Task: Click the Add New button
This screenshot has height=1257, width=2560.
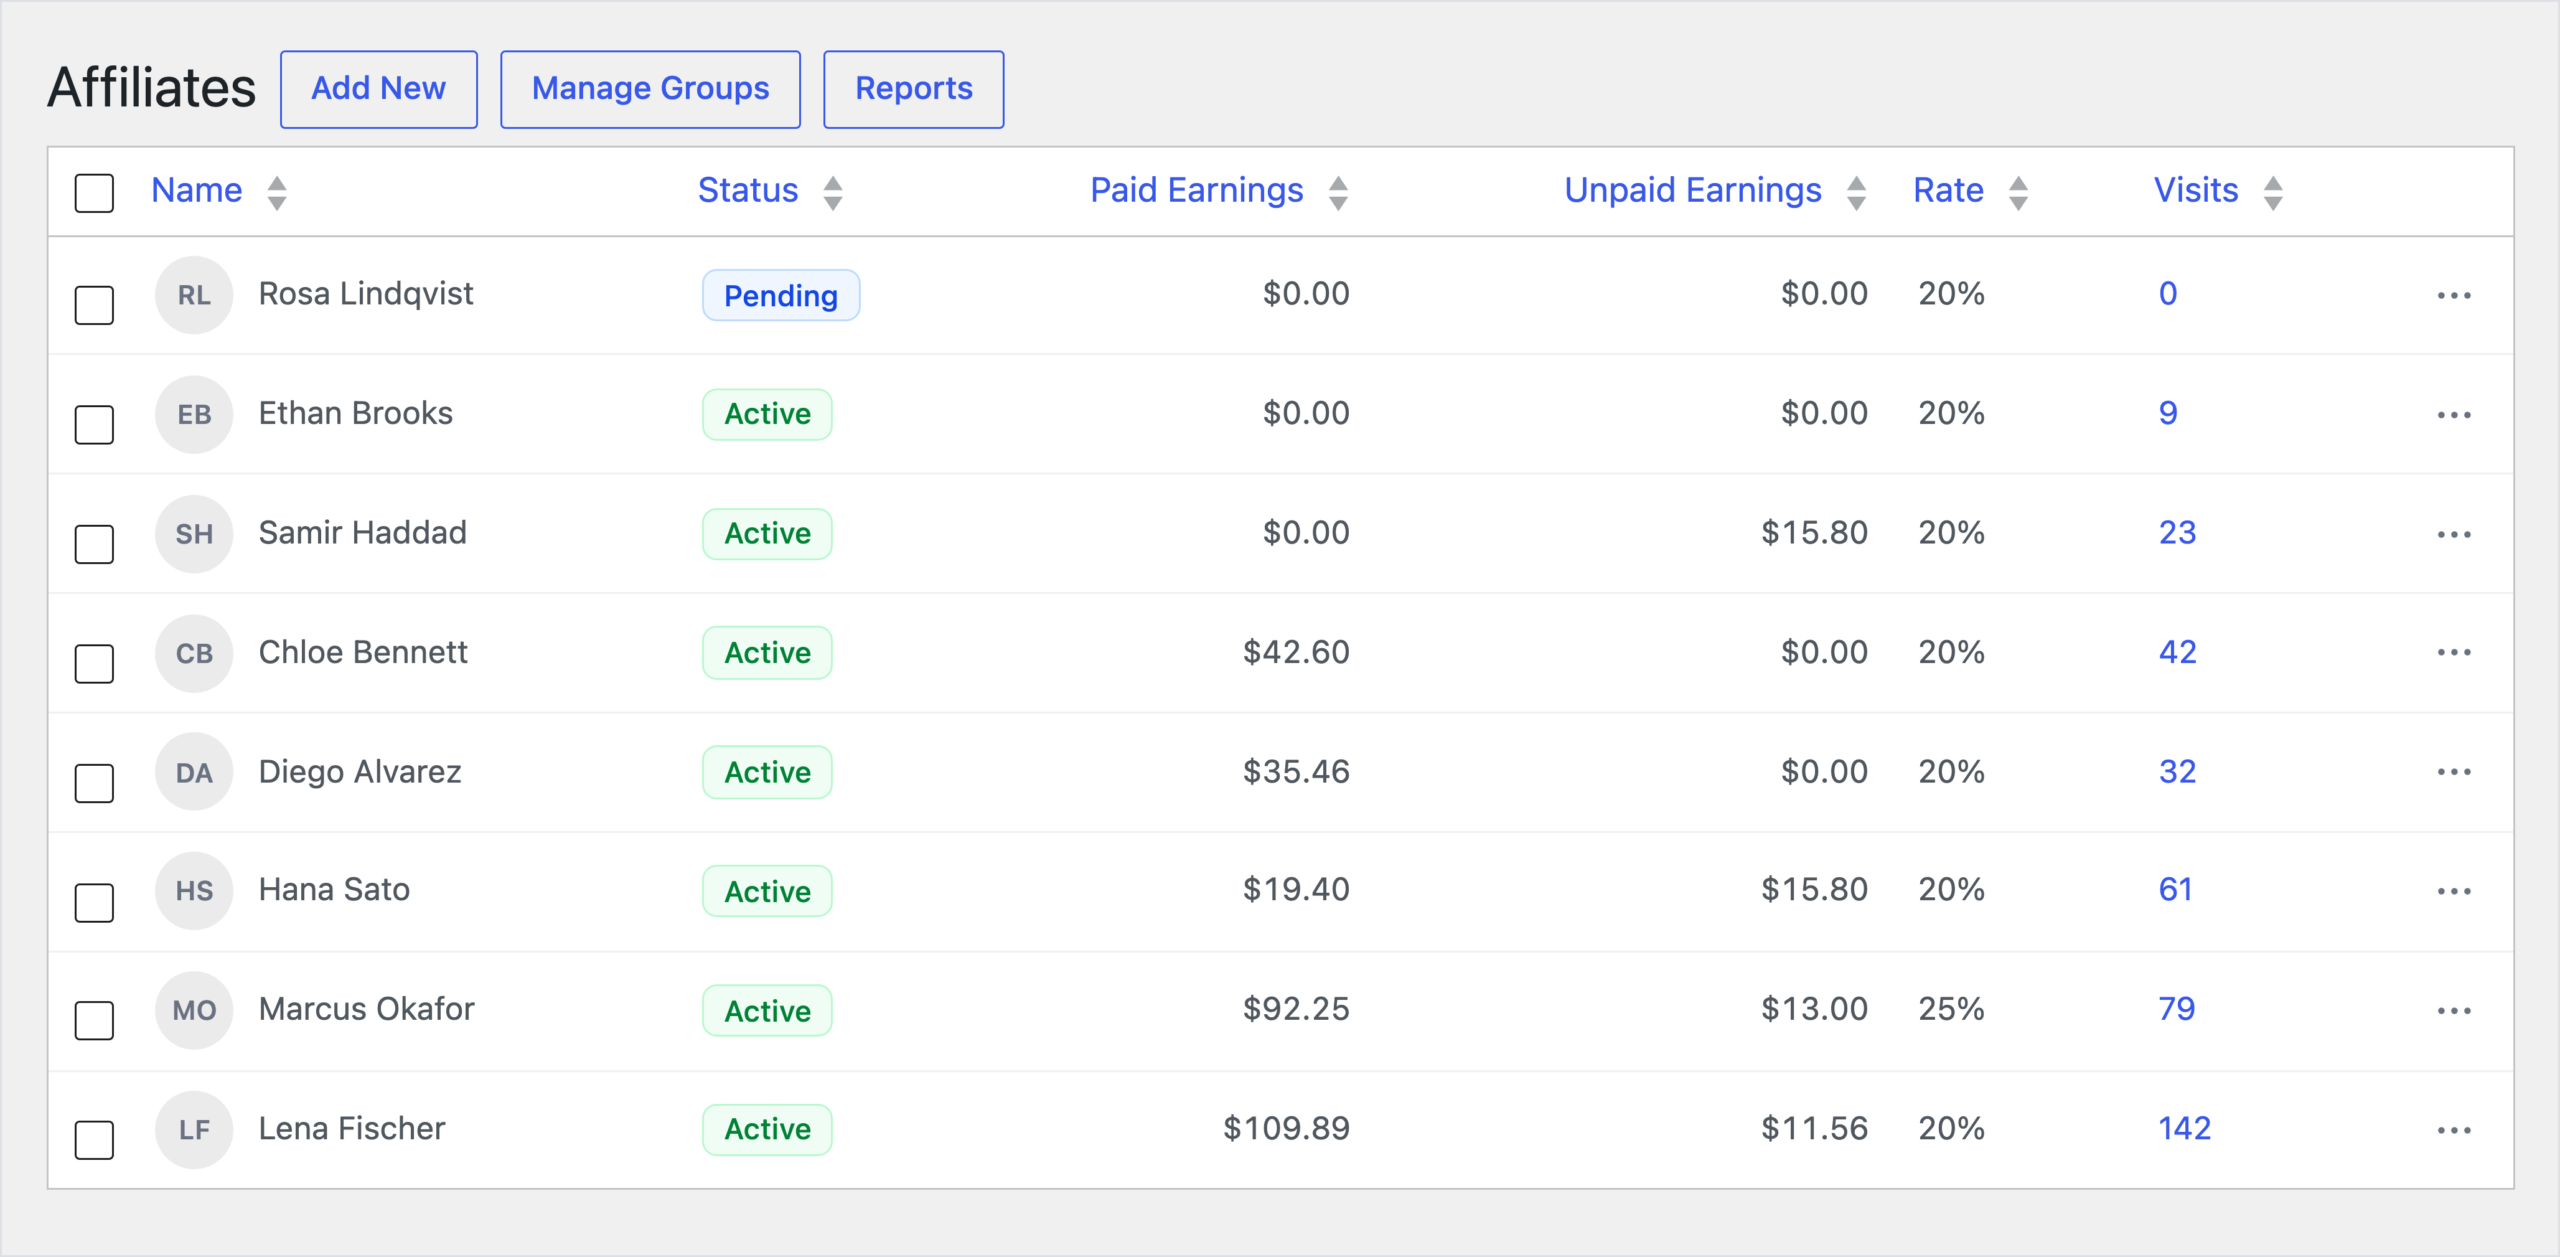Action: (378, 89)
